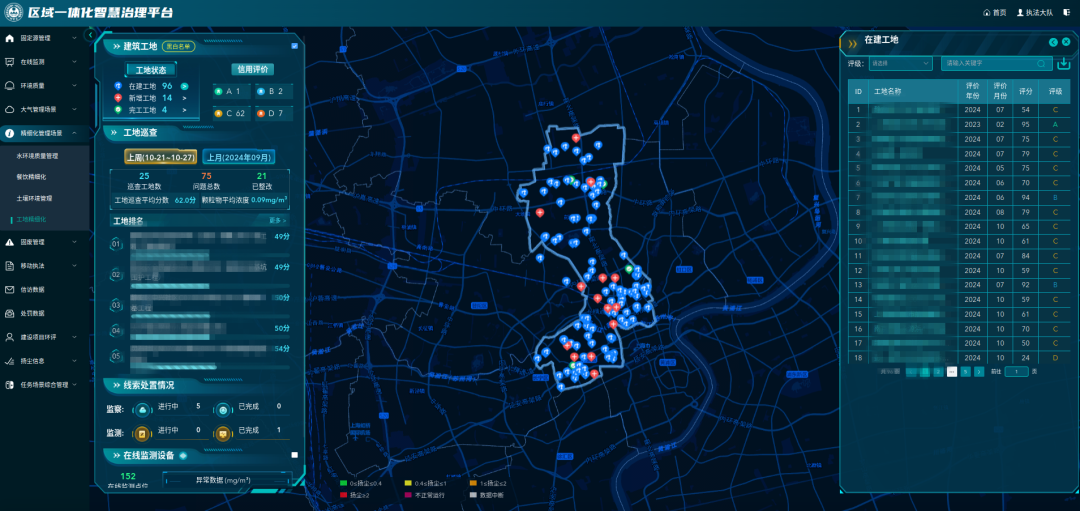Open the 评级 rating dropdown
Image resolution: width=1080 pixels, height=511 pixels.
point(900,63)
